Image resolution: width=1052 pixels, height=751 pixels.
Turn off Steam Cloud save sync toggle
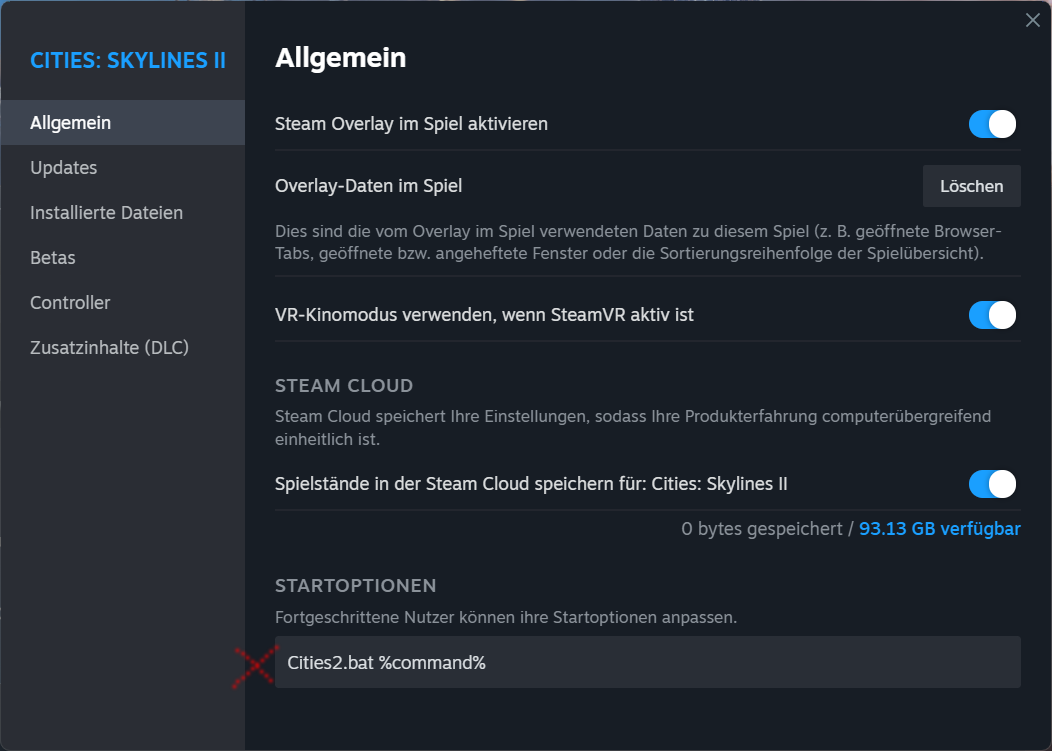tap(992, 484)
